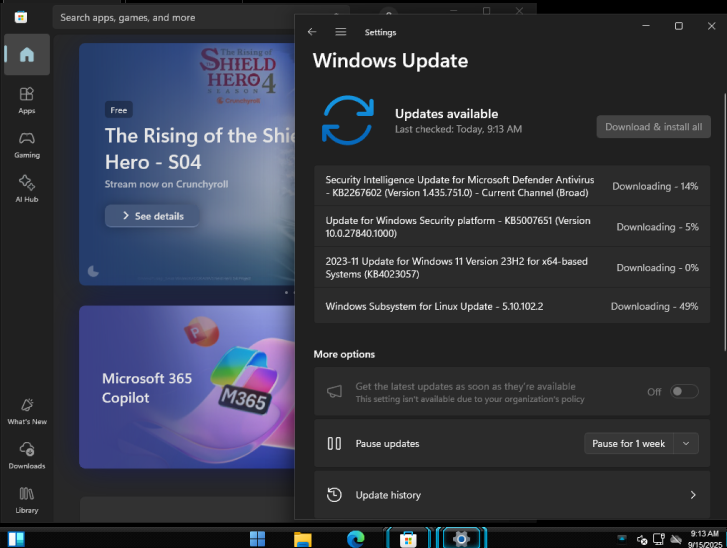Open What's New in Microsoft Store

click(x=27, y=411)
